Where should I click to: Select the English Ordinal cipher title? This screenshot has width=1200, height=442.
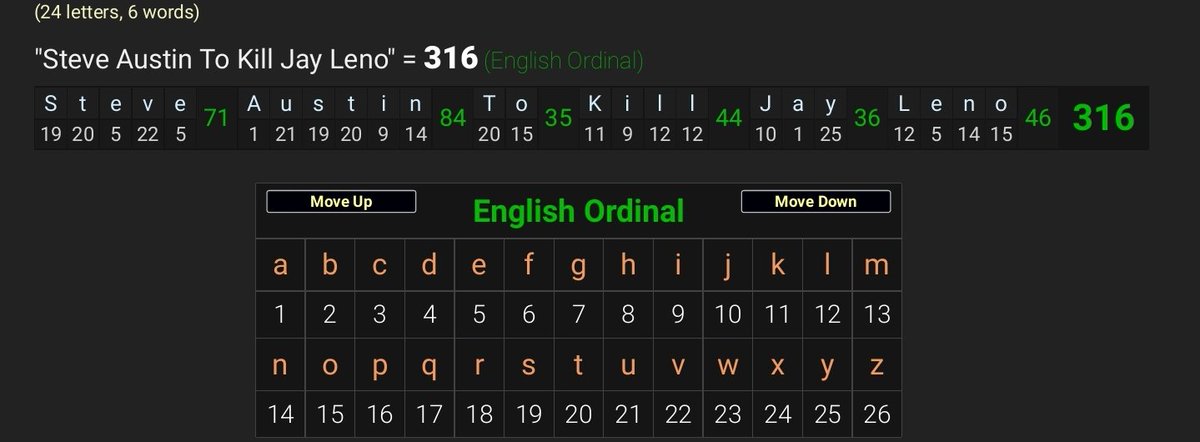[x=578, y=211]
